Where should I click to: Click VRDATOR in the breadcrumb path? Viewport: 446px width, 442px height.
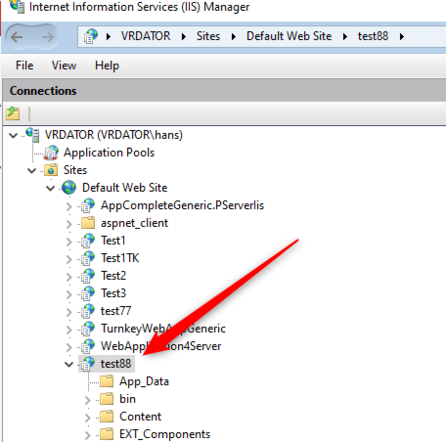click(145, 36)
